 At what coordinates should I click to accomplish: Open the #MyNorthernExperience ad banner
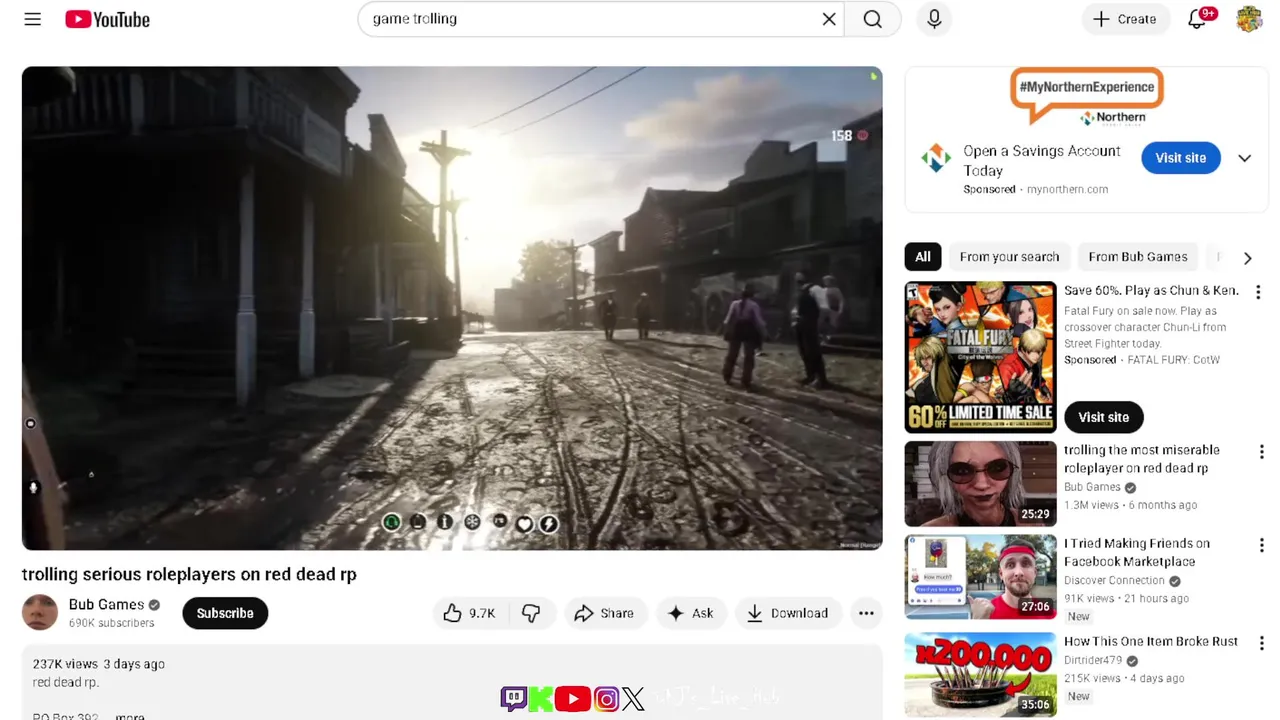click(1086, 97)
